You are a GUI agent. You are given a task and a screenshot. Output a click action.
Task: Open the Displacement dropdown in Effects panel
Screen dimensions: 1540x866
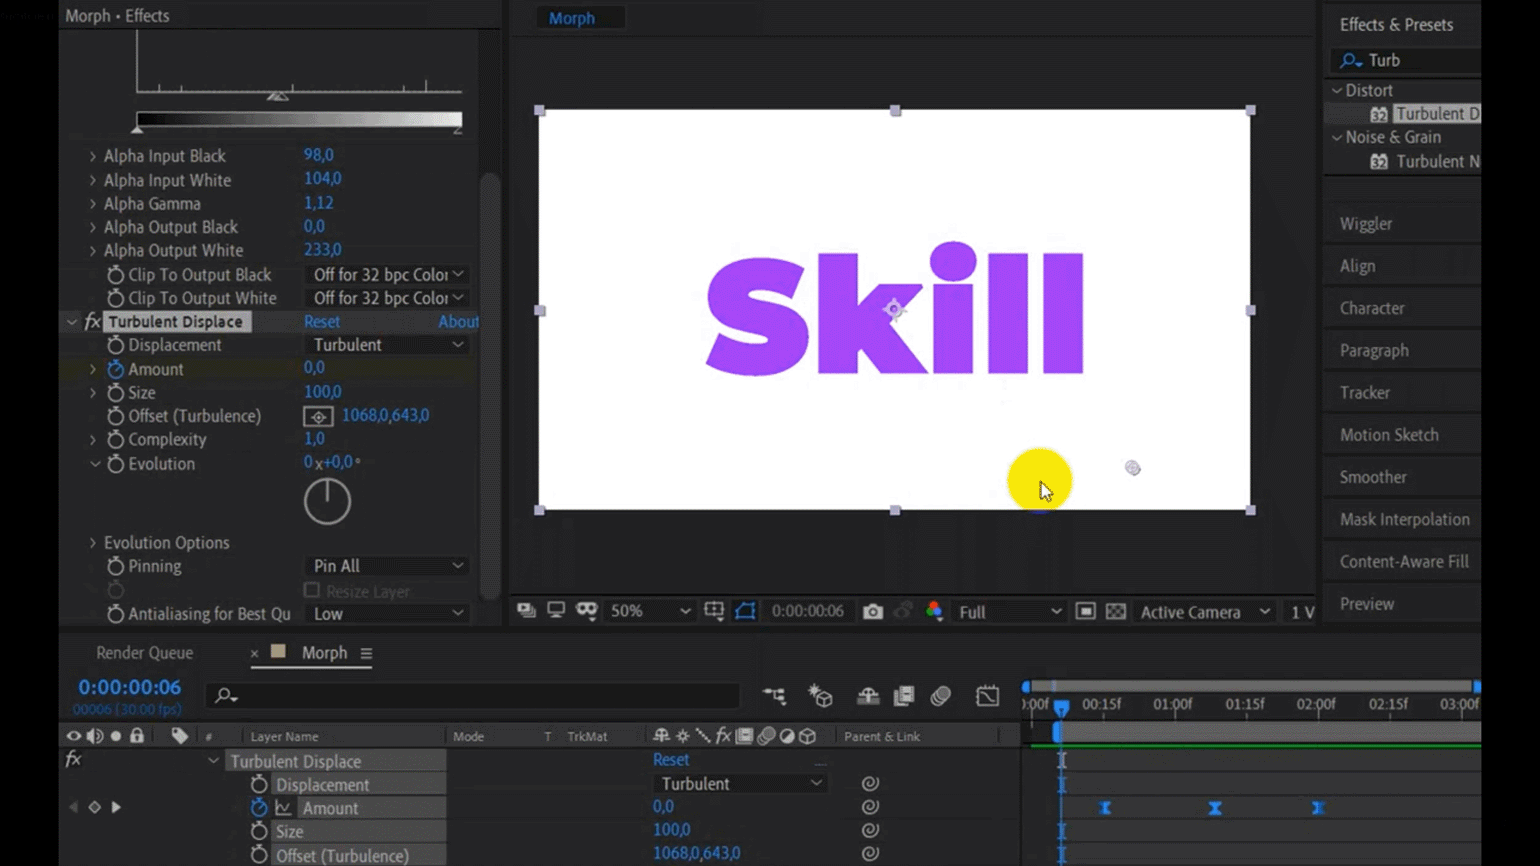coord(387,345)
